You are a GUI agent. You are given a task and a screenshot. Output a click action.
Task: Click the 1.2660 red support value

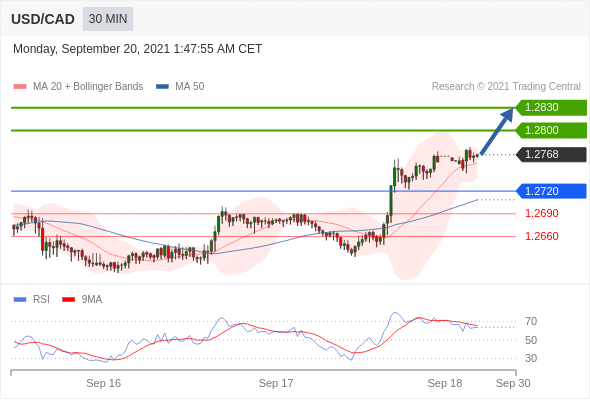point(542,236)
